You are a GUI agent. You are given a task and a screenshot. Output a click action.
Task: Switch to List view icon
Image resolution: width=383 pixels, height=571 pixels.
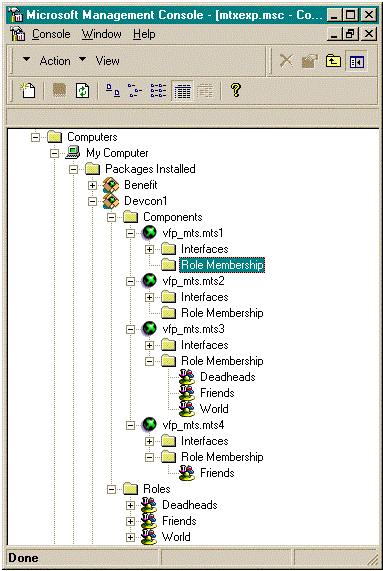coord(158,90)
